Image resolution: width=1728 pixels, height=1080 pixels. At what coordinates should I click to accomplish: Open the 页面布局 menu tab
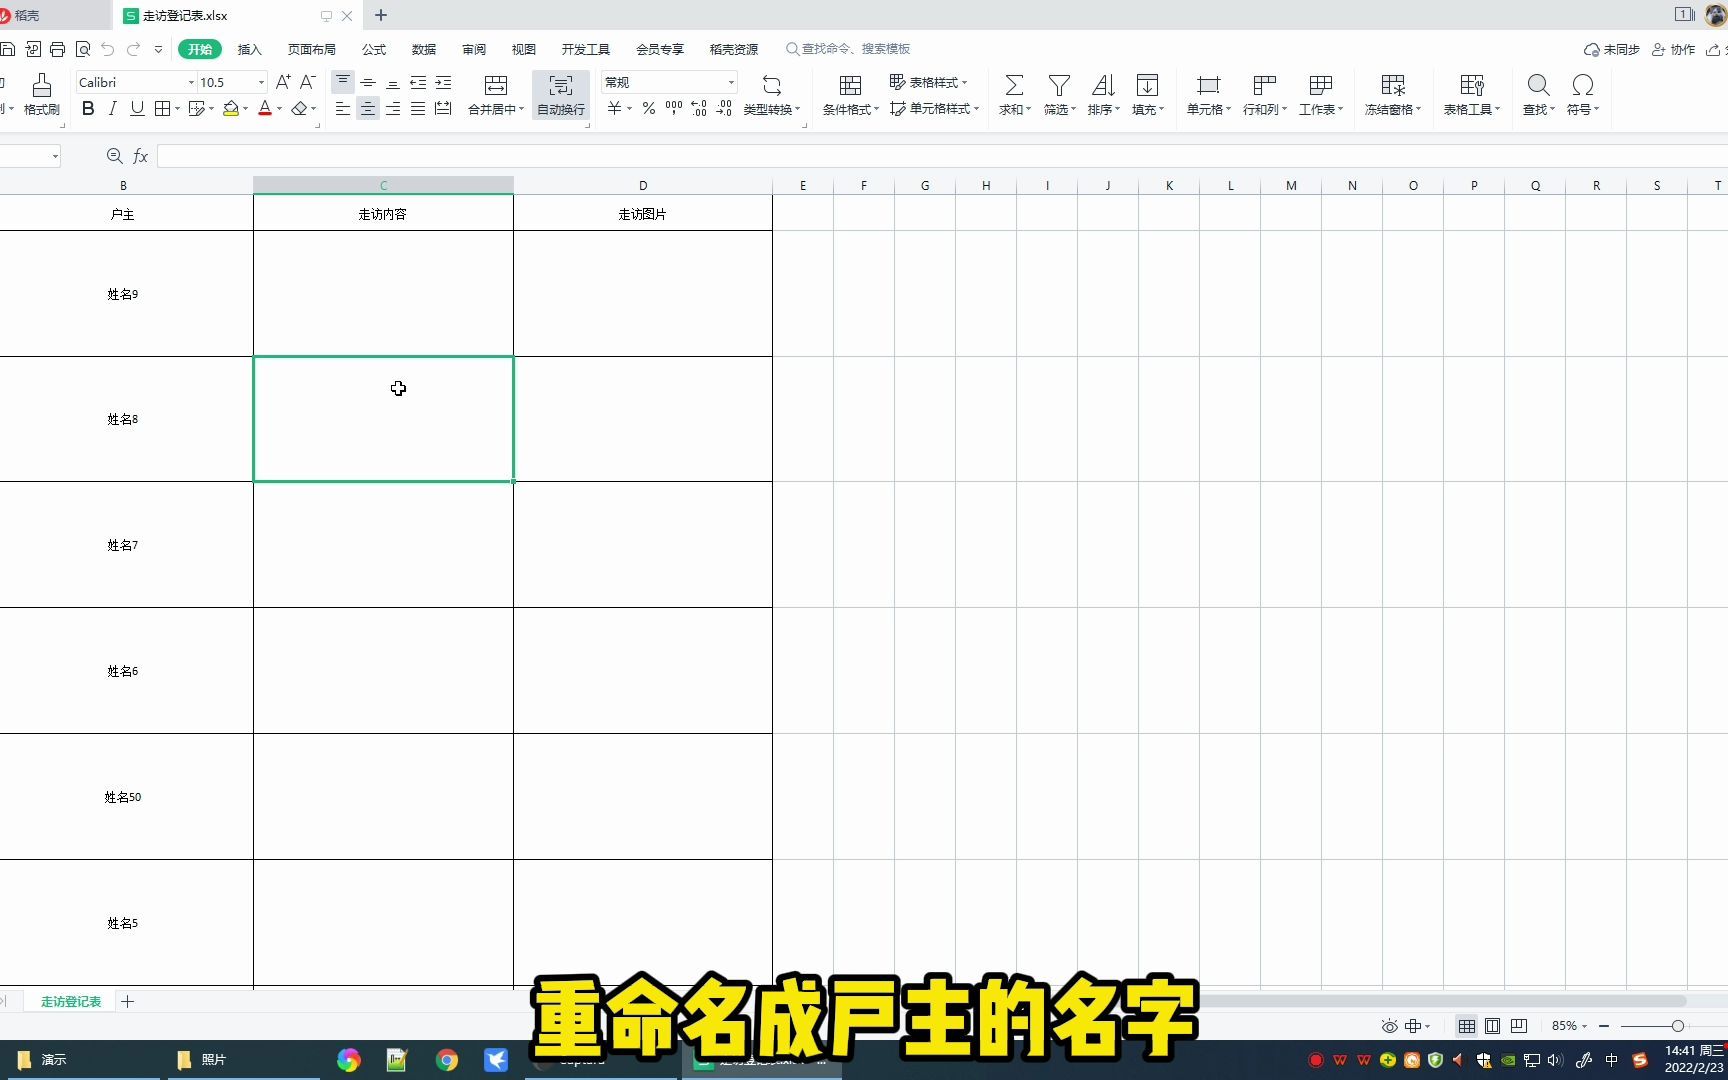(311, 48)
